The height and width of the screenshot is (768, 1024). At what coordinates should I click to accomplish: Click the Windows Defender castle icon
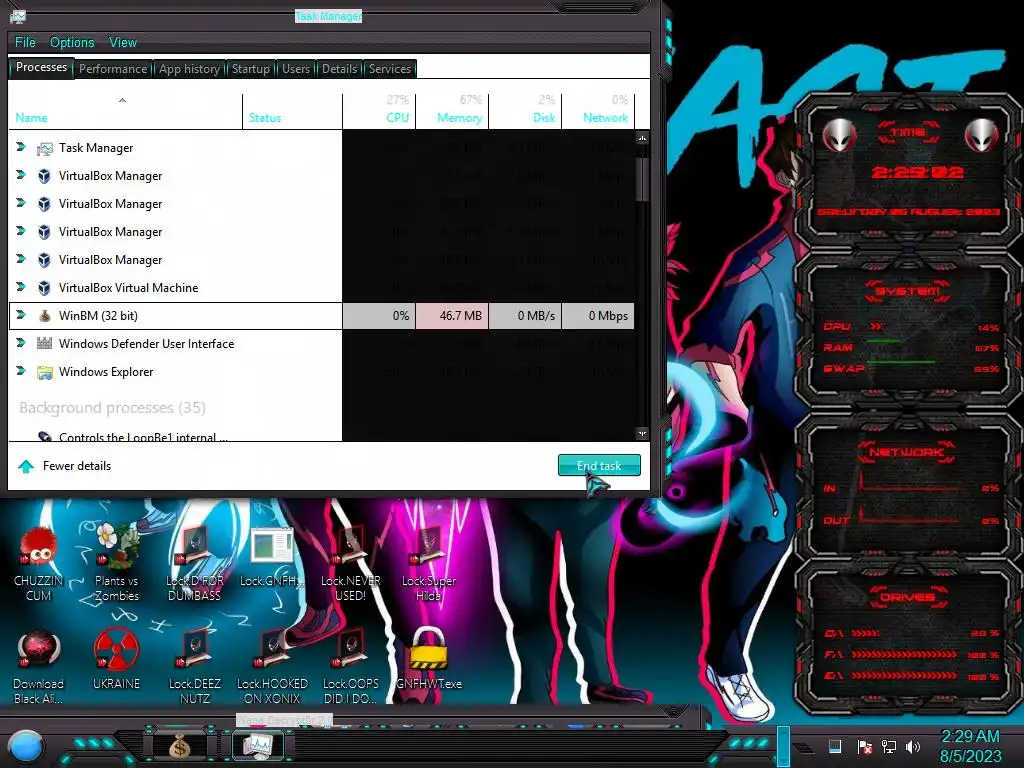(44, 344)
